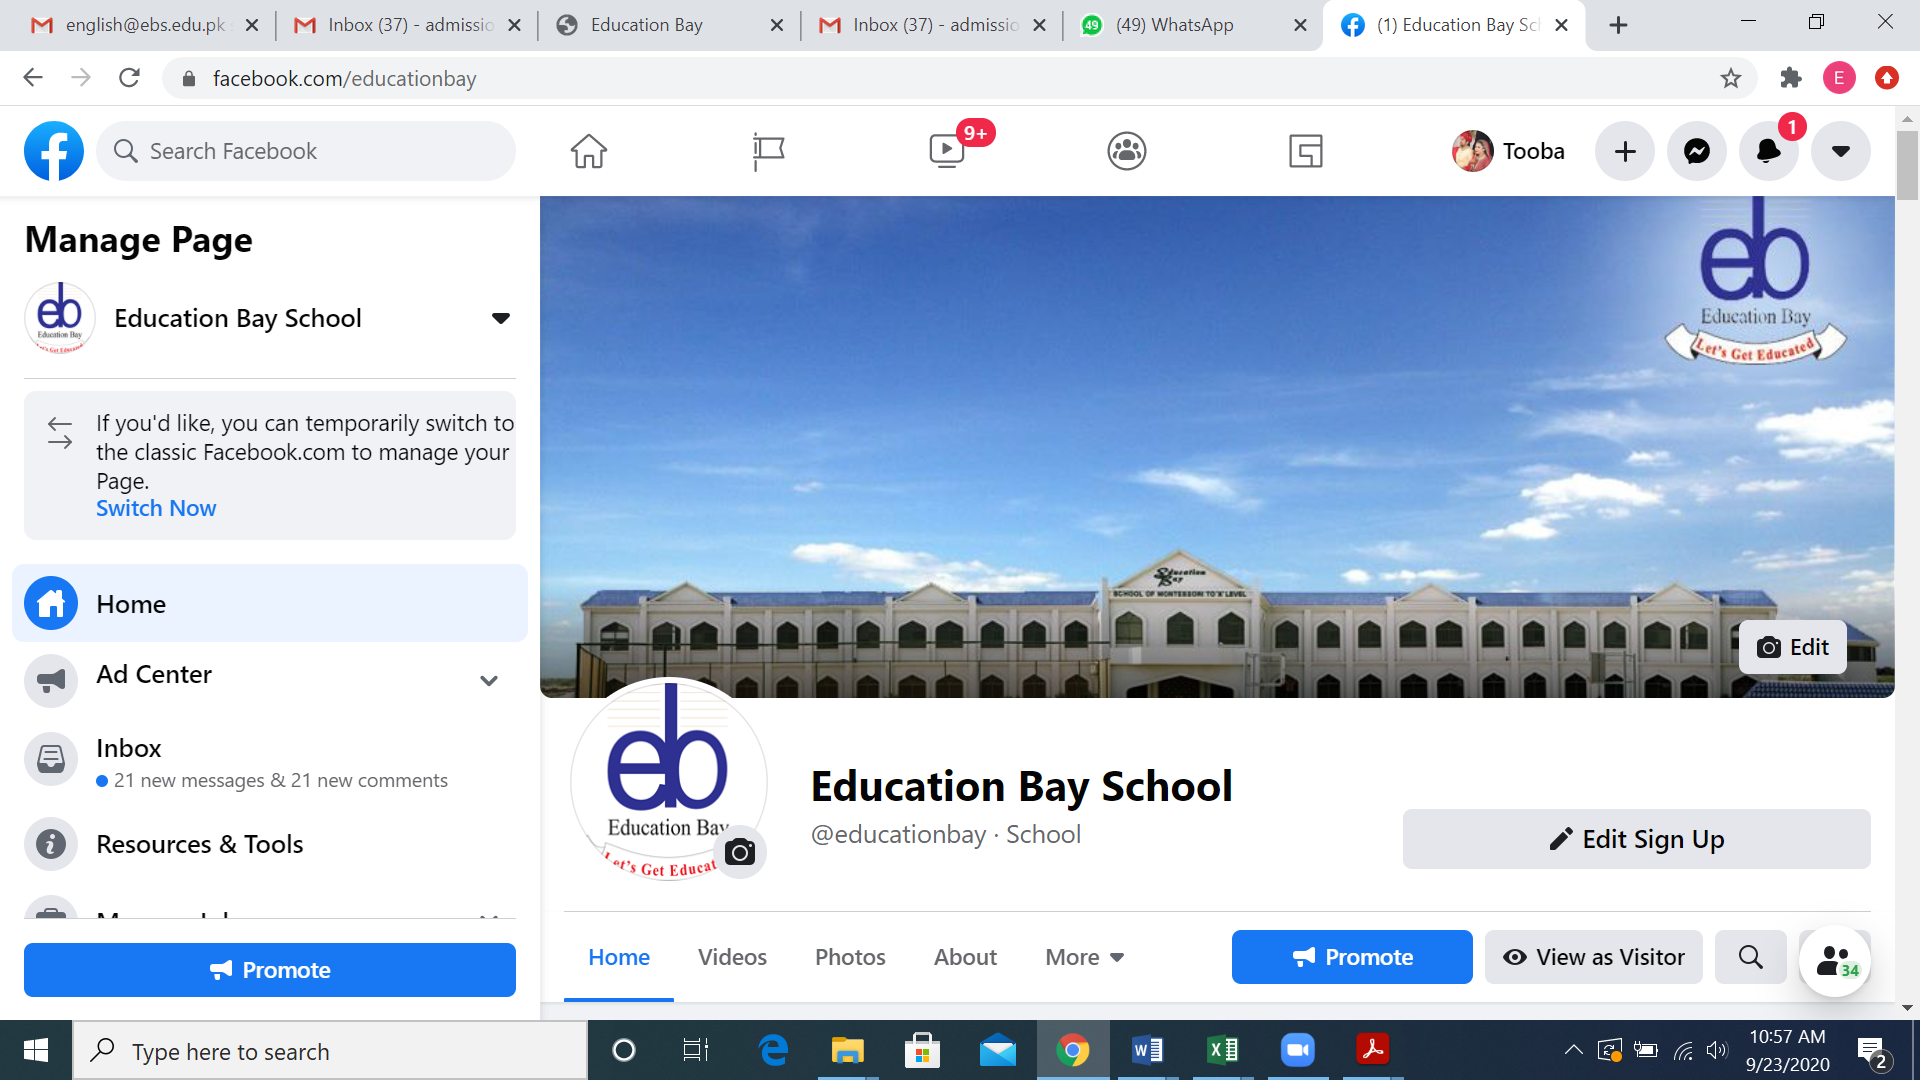
Task: Open Messenger icon
Action: 1697,151
